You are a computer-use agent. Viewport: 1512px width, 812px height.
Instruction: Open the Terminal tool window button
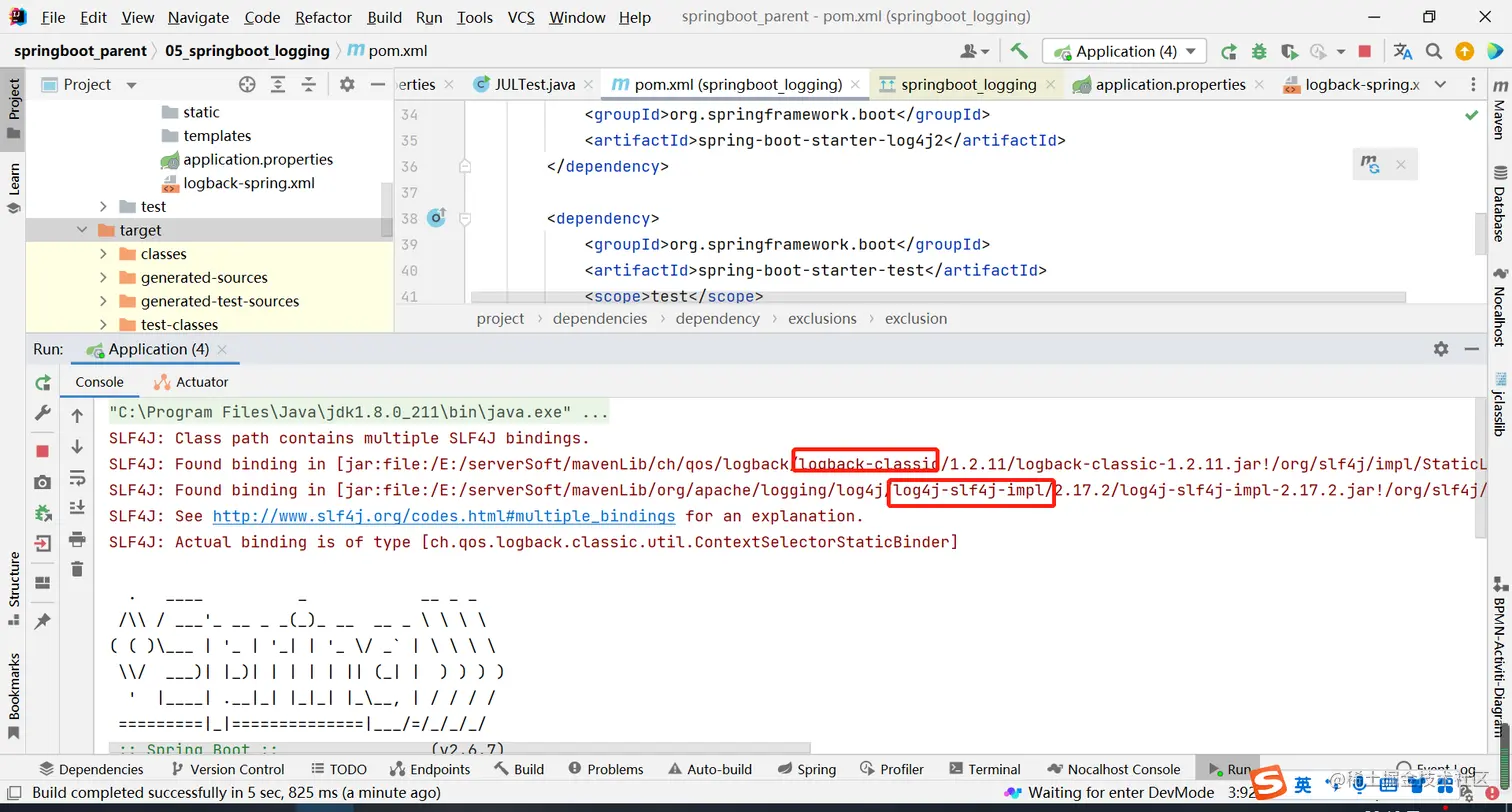(984, 769)
